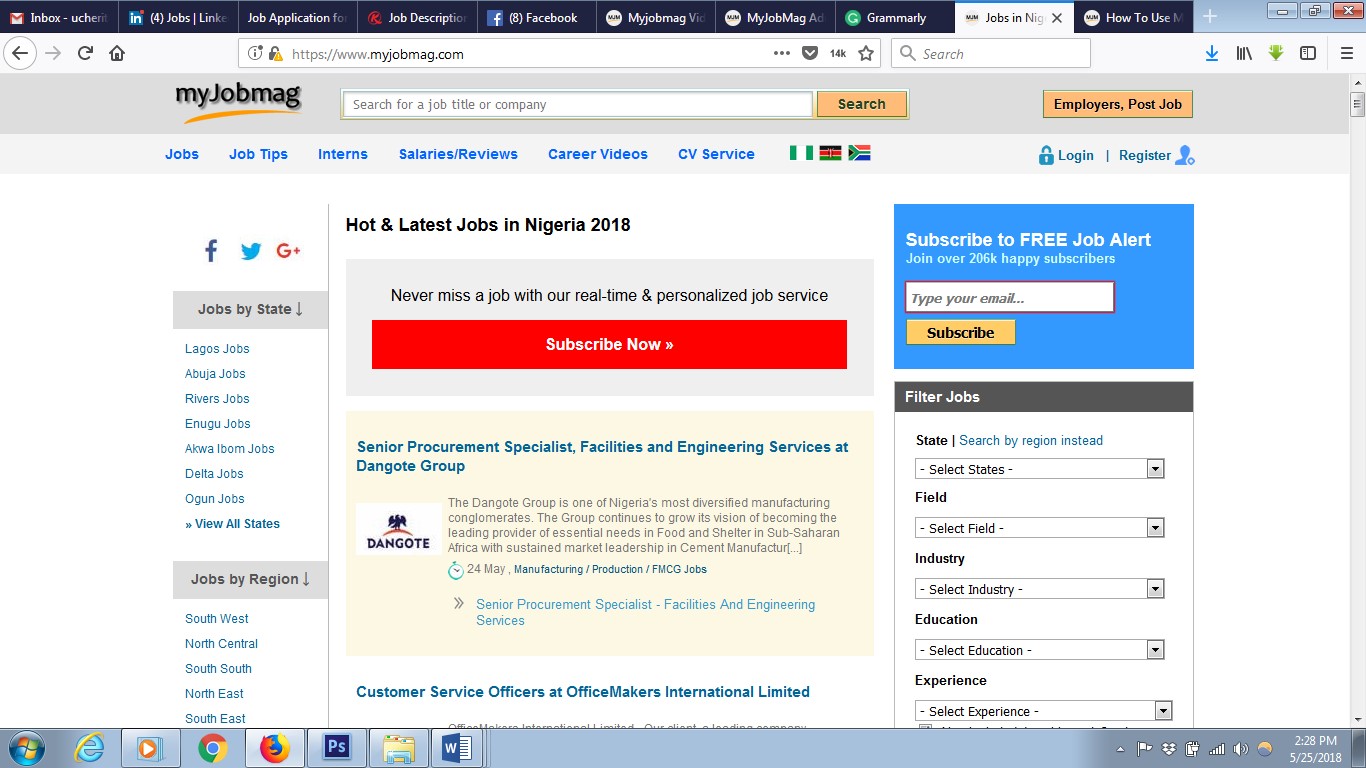Click the job title or company search field
Image resolution: width=1366 pixels, height=768 pixels.
(x=577, y=104)
